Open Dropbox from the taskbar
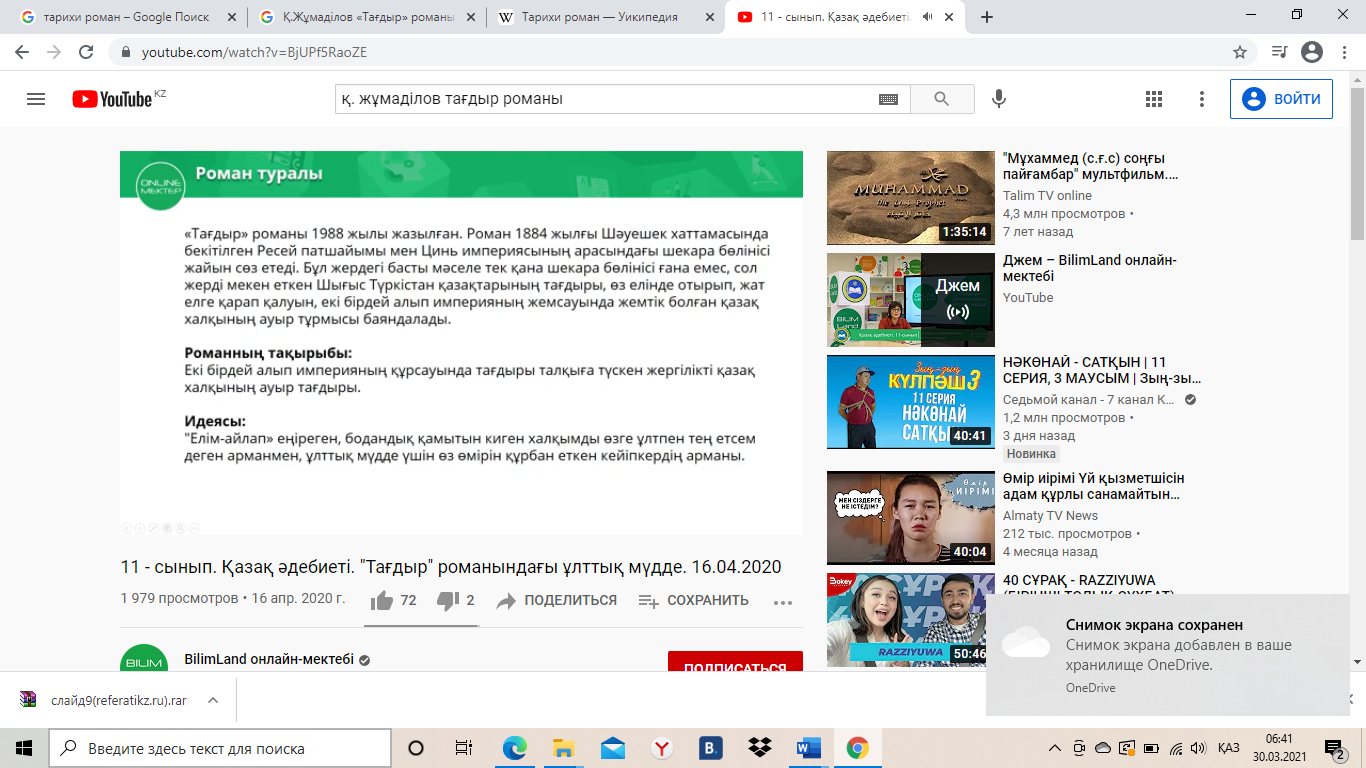 click(x=759, y=748)
